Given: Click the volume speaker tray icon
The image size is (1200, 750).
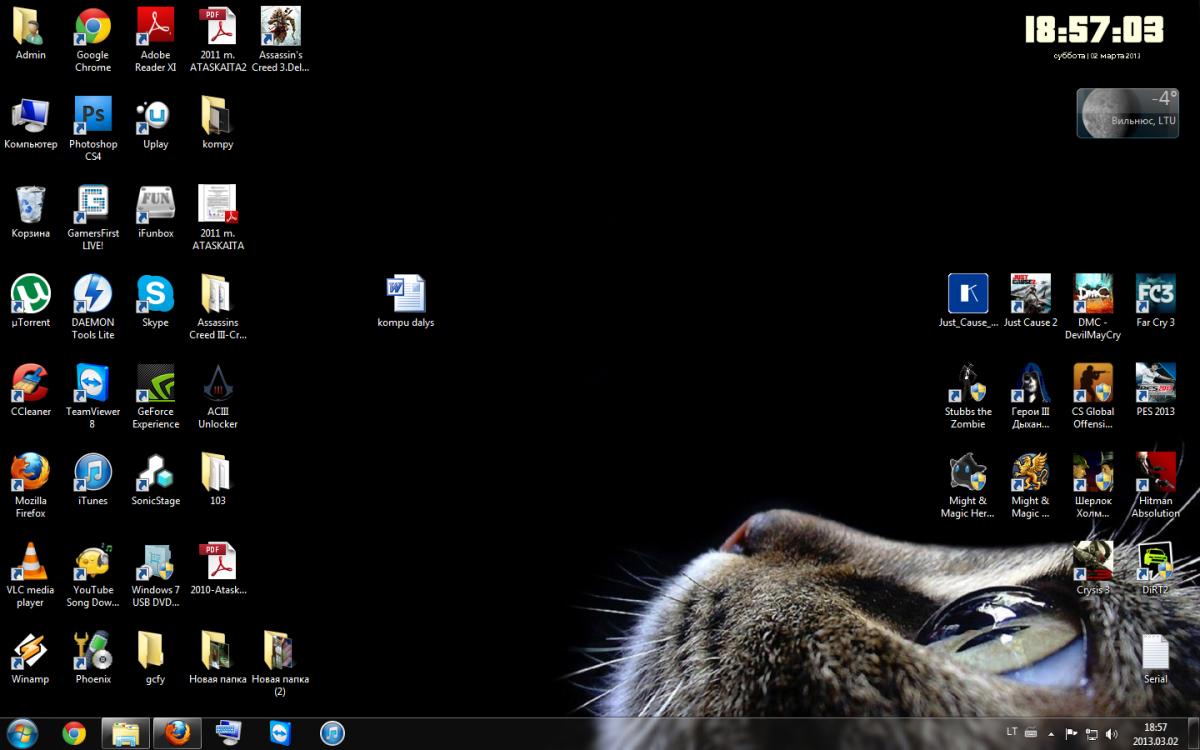Looking at the screenshot, I should click(1112, 733).
